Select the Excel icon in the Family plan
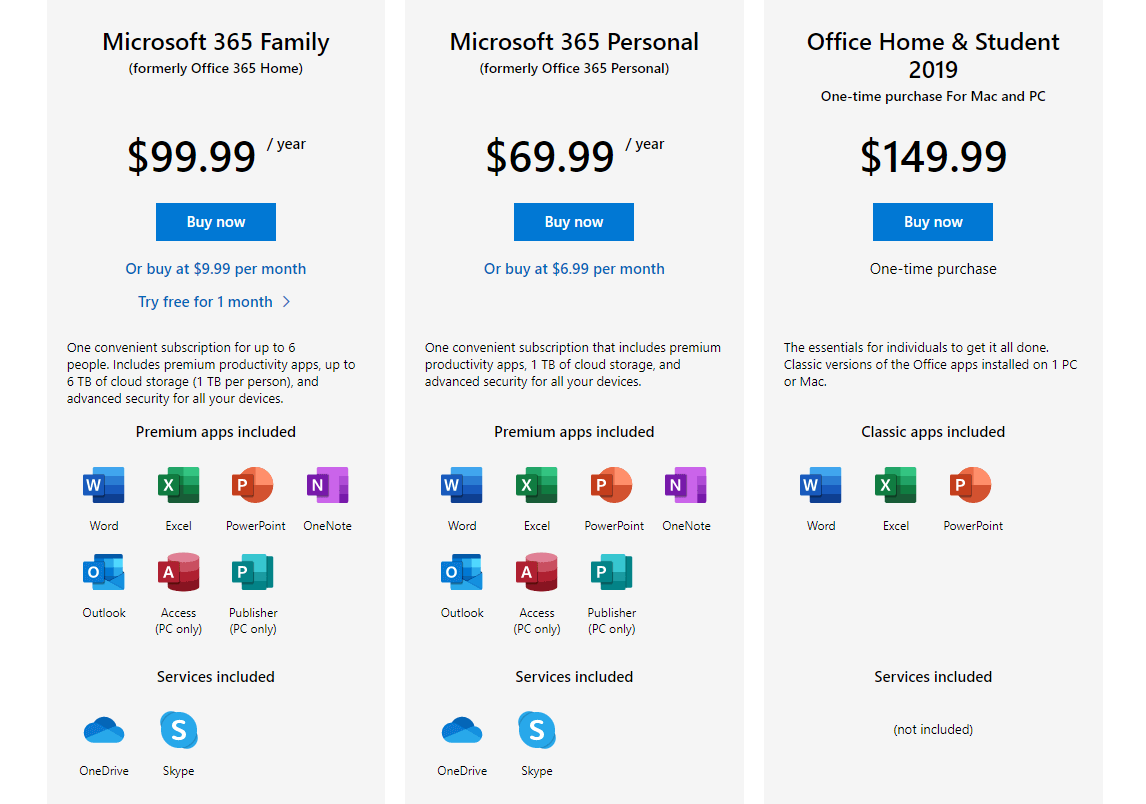 178,484
